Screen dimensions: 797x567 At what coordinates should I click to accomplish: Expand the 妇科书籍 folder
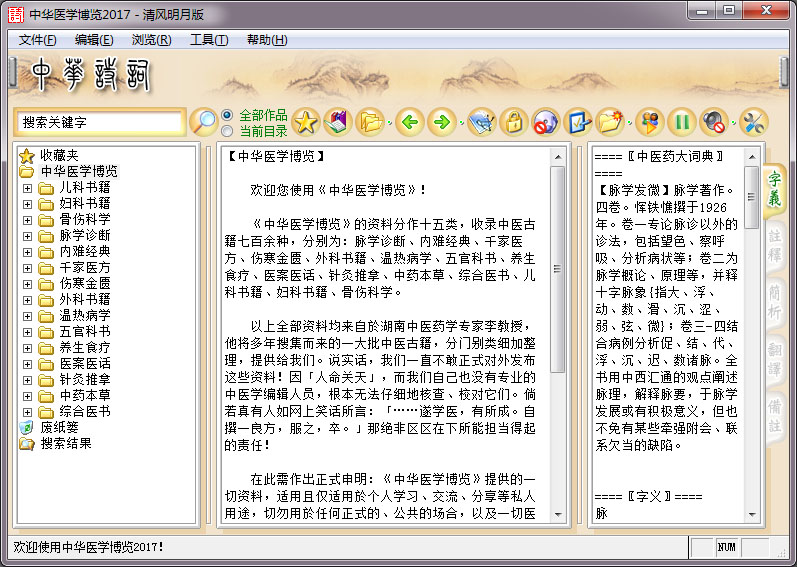pos(27,204)
